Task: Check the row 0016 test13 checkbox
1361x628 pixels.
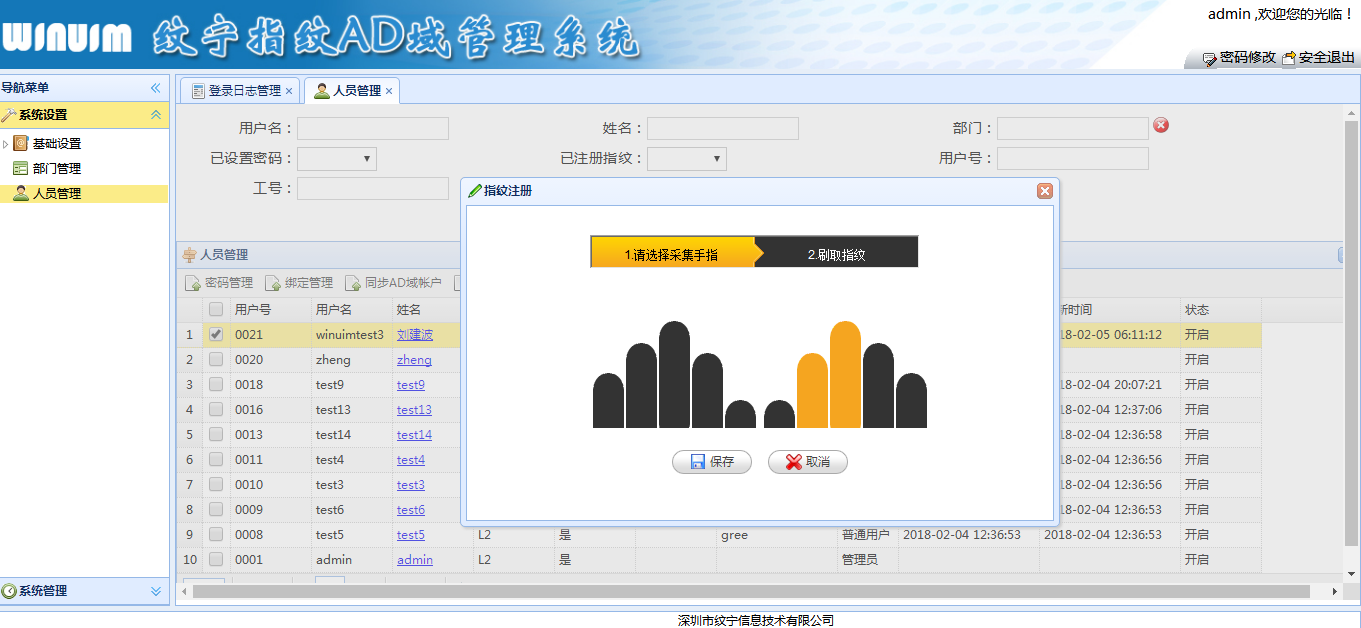Action: coord(216,410)
